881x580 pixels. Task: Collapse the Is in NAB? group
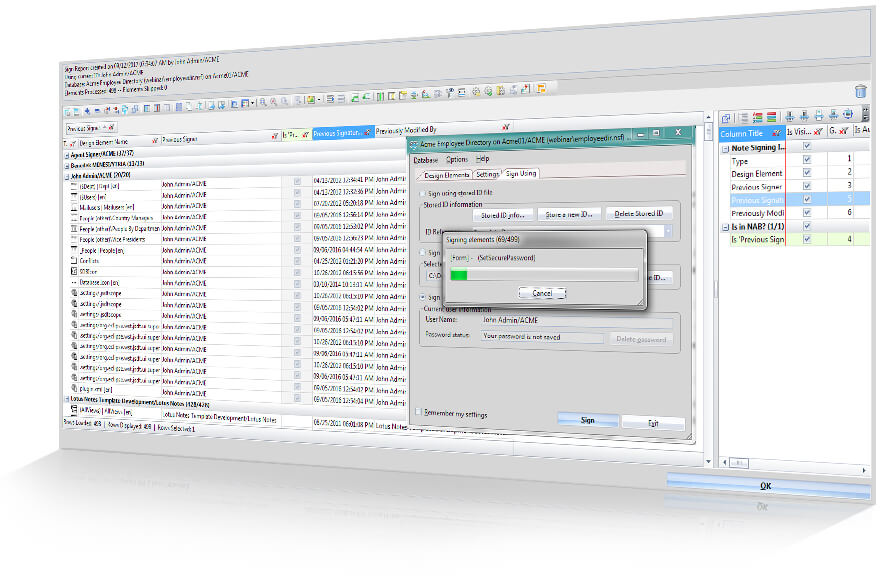(x=725, y=228)
